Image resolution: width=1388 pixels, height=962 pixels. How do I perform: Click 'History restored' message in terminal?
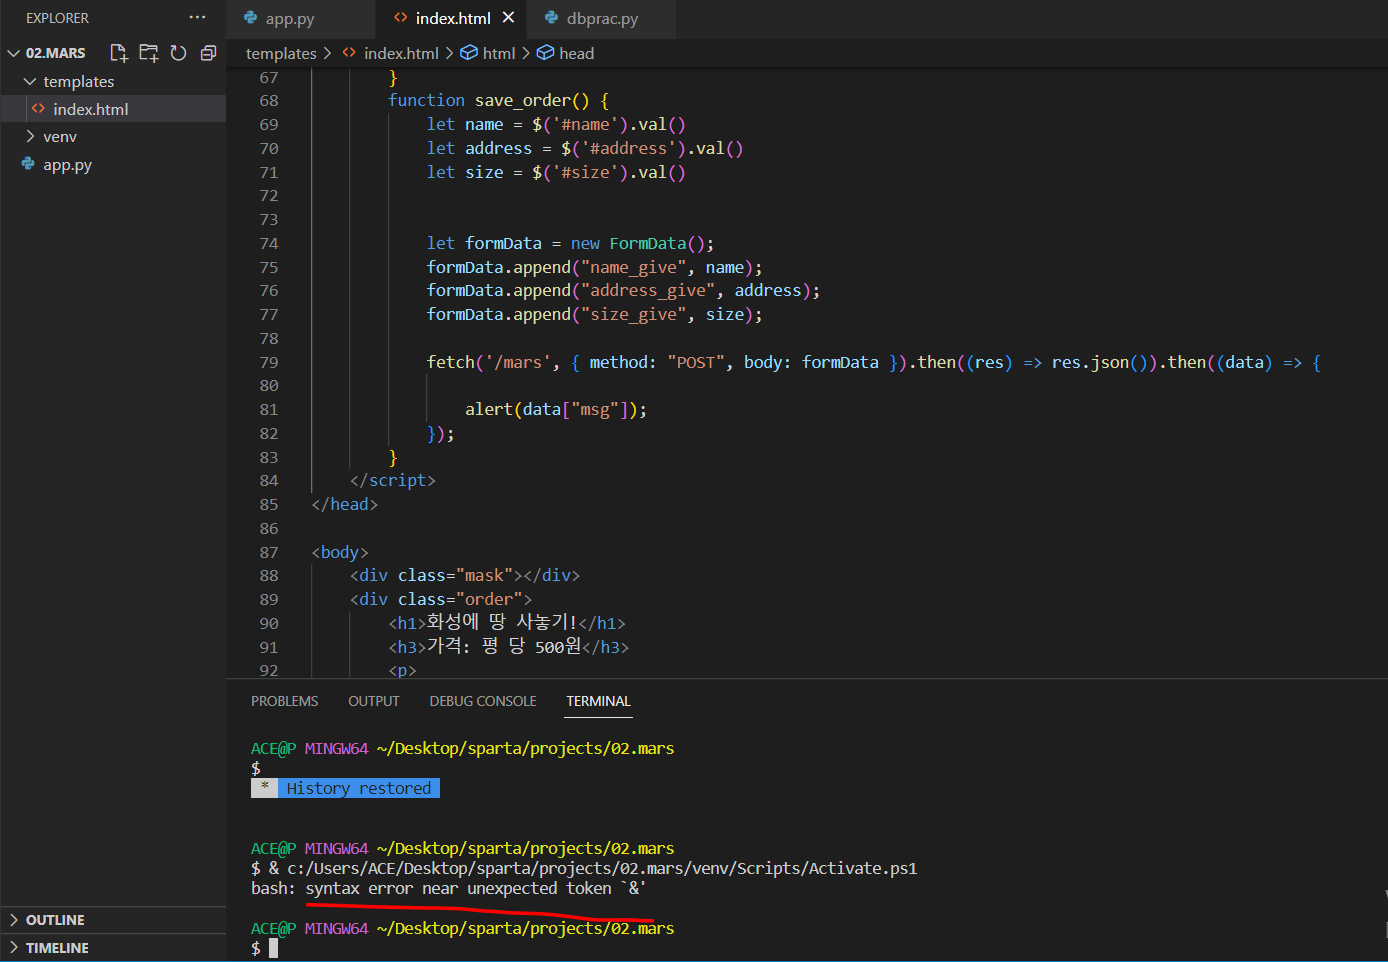click(358, 789)
